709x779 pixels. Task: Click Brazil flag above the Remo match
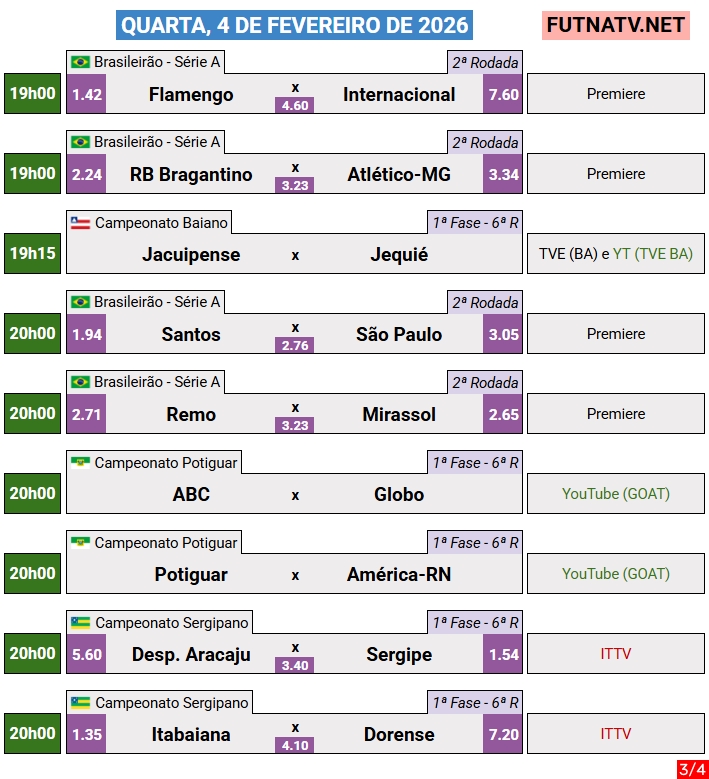pyautogui.click(x=80, y=383)
